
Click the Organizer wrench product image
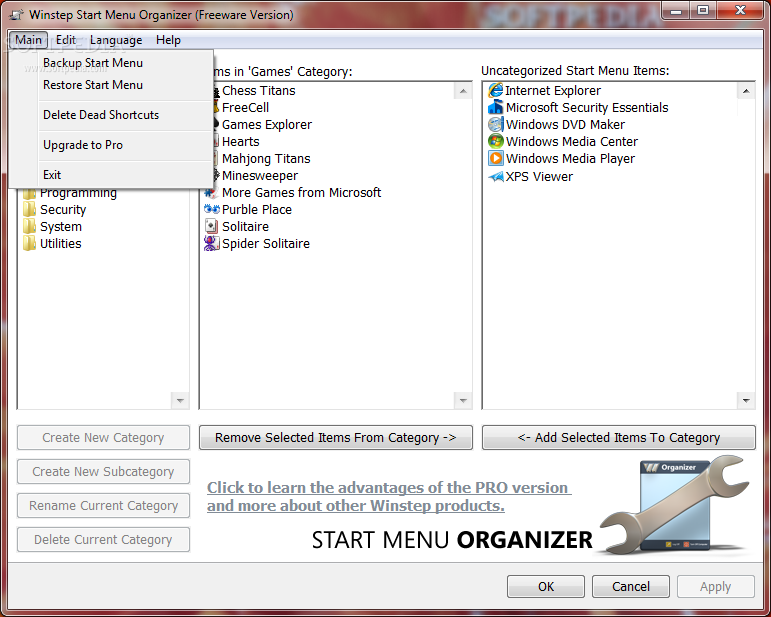[675, 505]
